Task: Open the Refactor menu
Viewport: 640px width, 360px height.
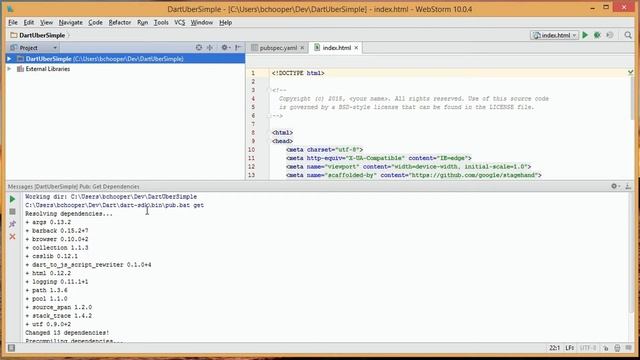Action: [120, 22]
